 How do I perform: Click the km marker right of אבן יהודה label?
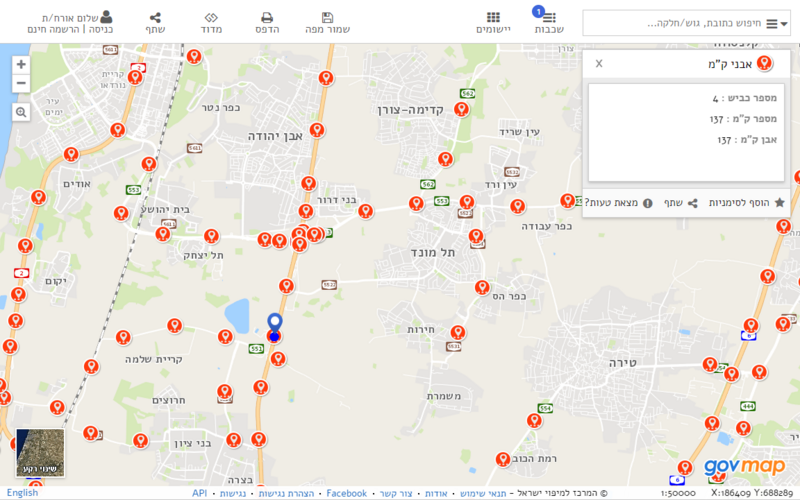(x=317, y=130)
